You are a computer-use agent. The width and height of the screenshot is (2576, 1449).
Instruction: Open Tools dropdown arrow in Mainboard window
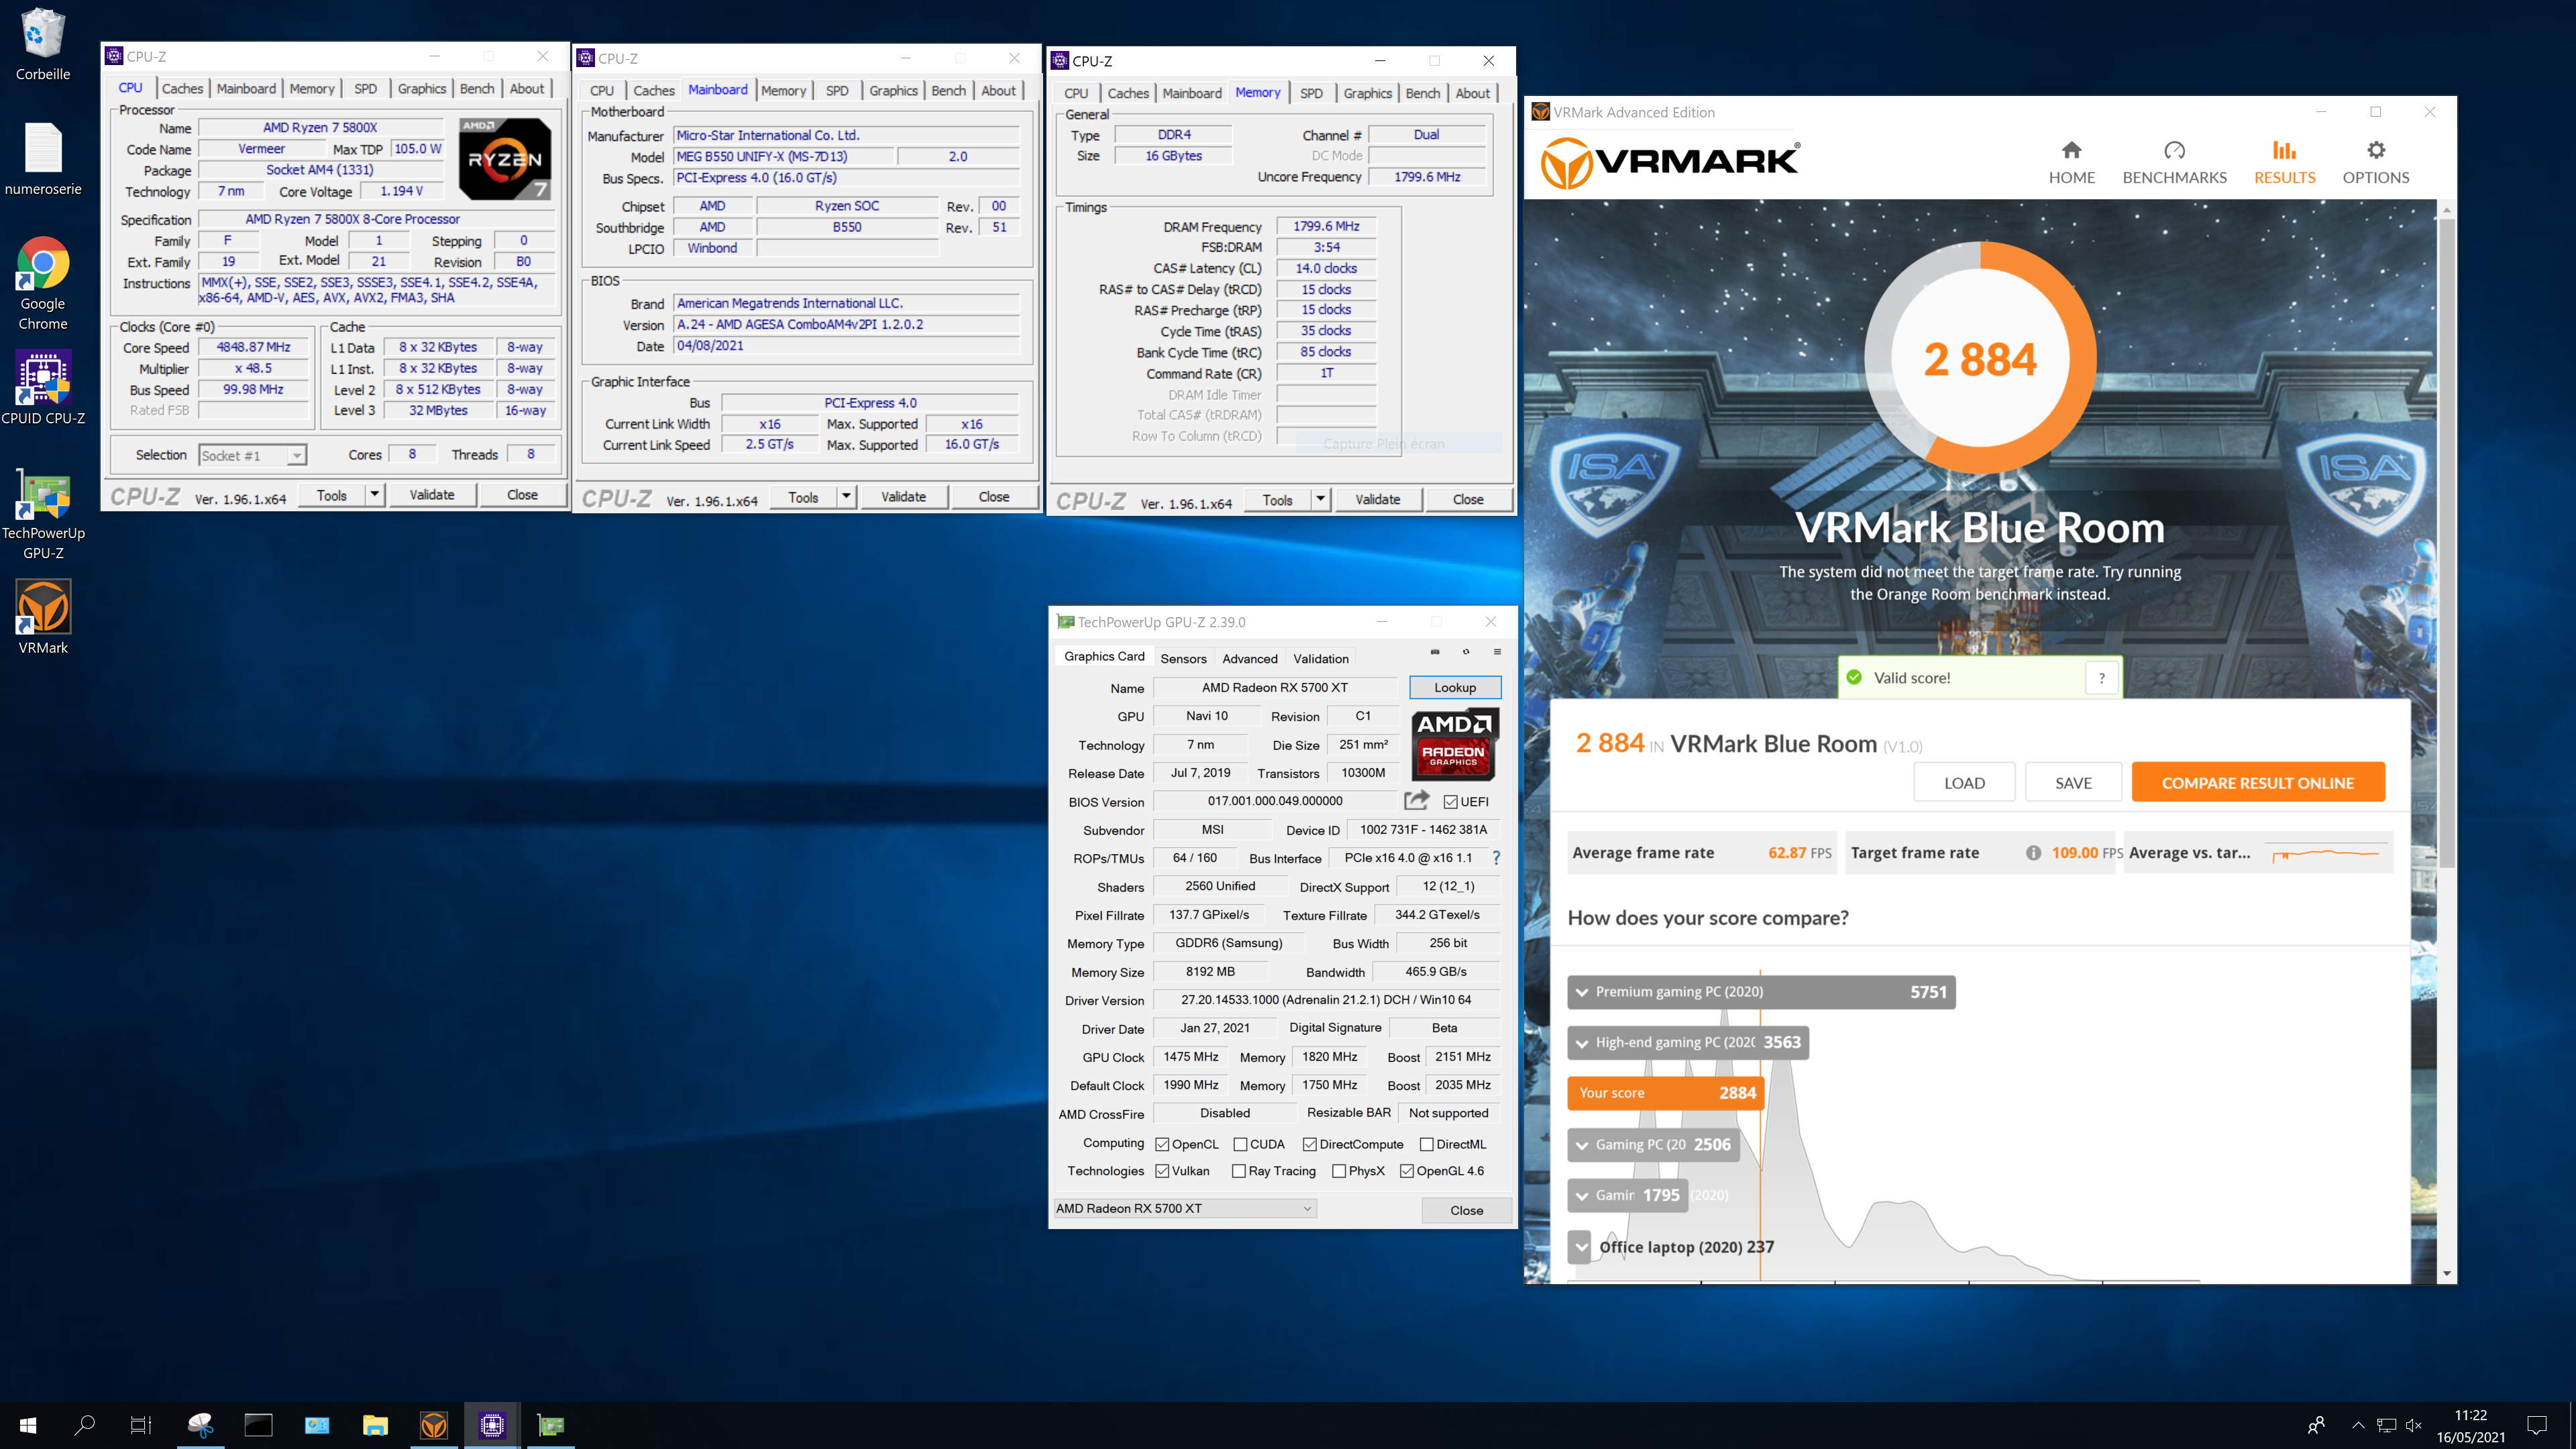pyautogui.click(x=846, y=496)
